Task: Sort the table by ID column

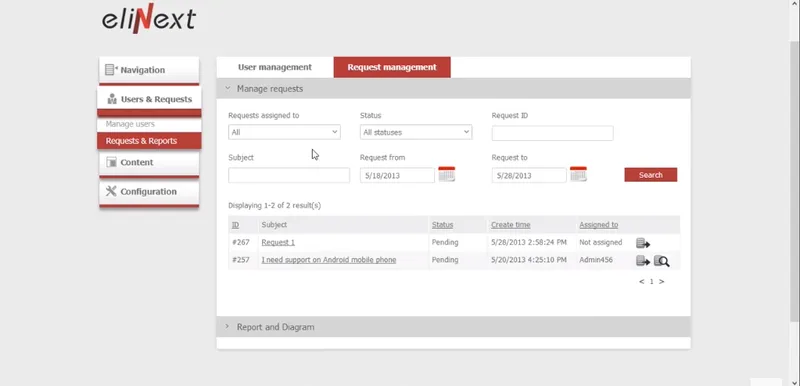Action: (x=235, y=225)
